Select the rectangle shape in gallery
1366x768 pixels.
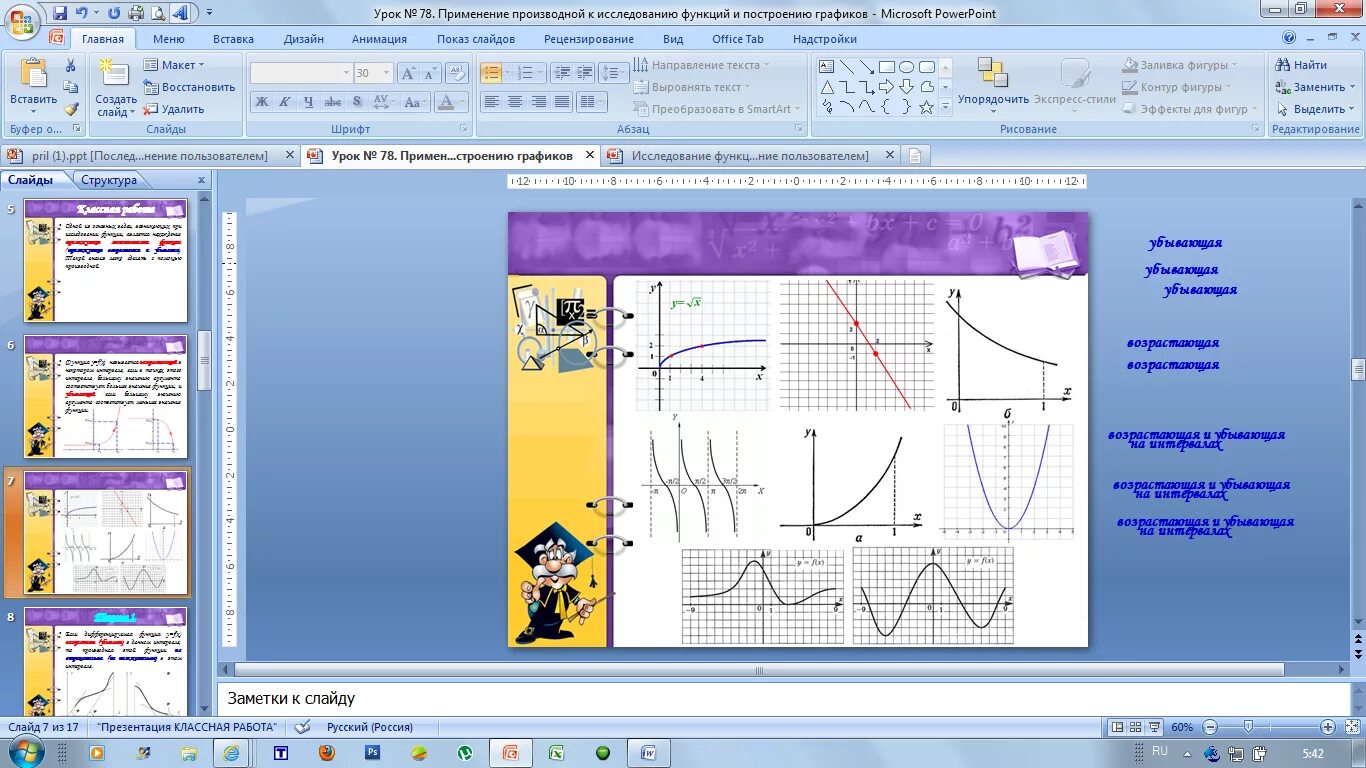pyautogui.click(x=886, y=67)
